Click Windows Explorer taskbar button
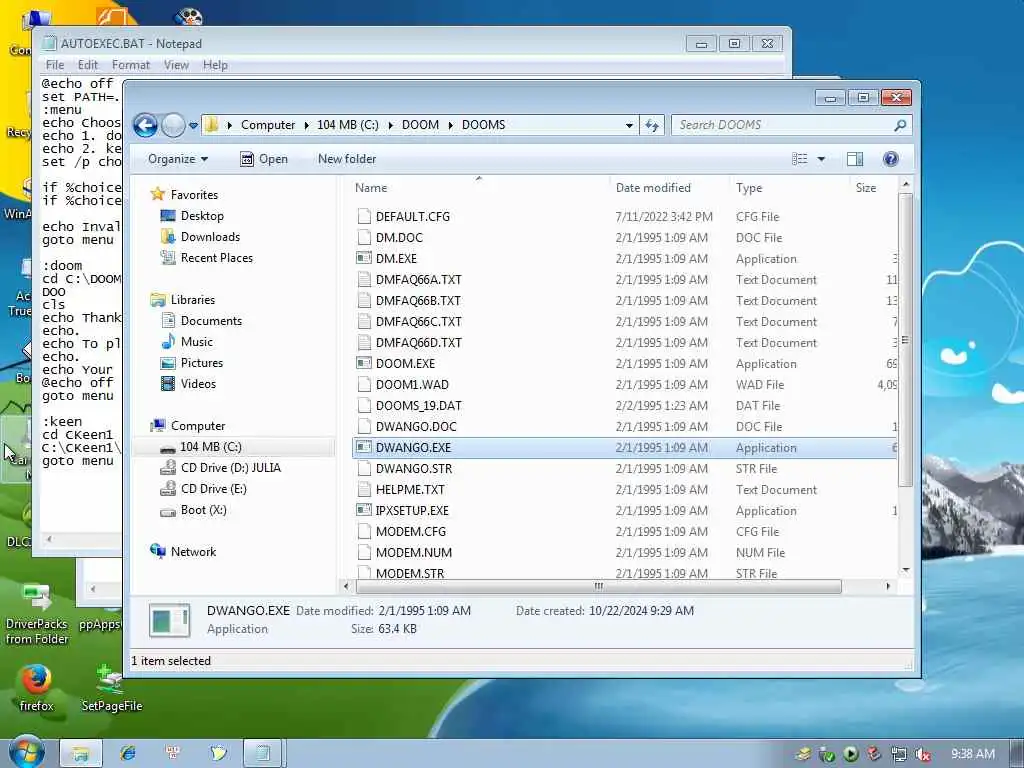This screenshot has width=1024, height=768. pyautogui.click(x=80, y=753)
